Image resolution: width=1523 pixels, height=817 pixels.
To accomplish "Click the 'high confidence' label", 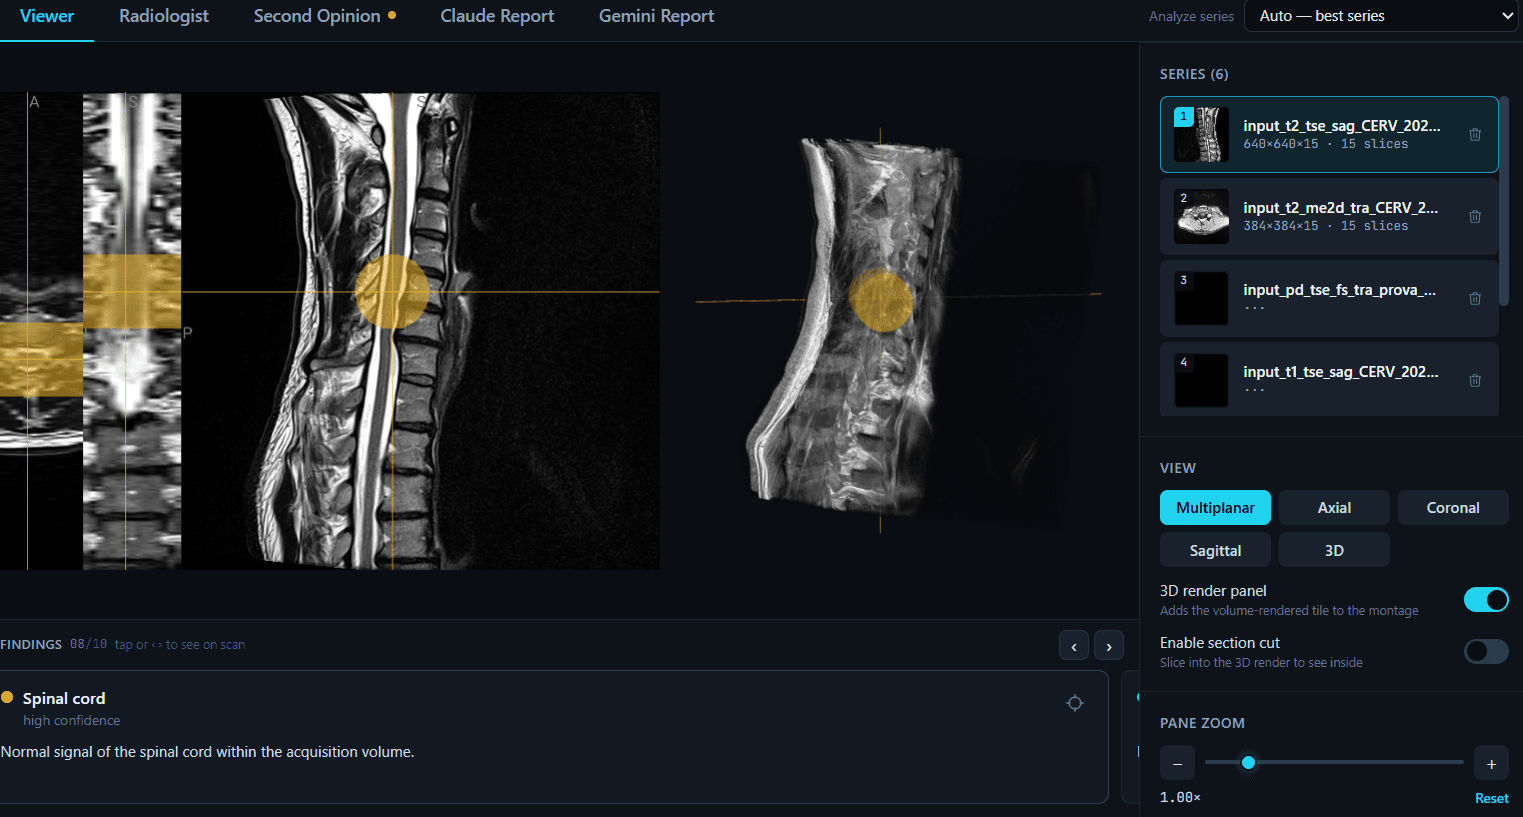I will [71, 720].
